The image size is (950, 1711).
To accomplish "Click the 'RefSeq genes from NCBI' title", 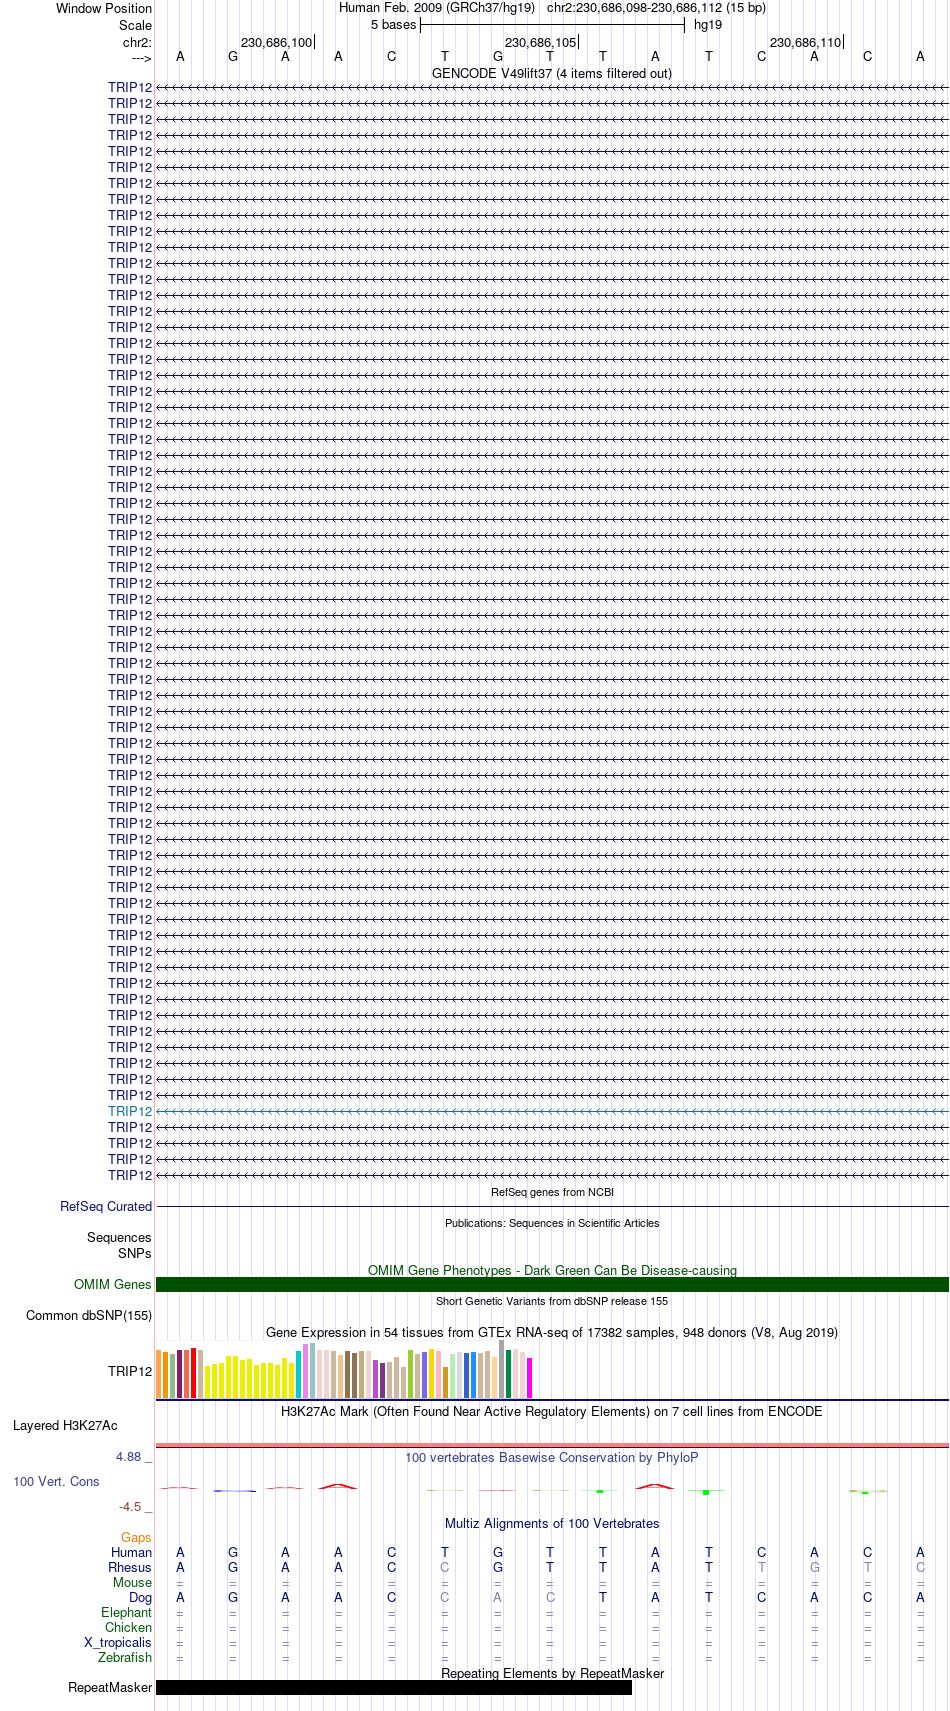I will click(552, 1192).
